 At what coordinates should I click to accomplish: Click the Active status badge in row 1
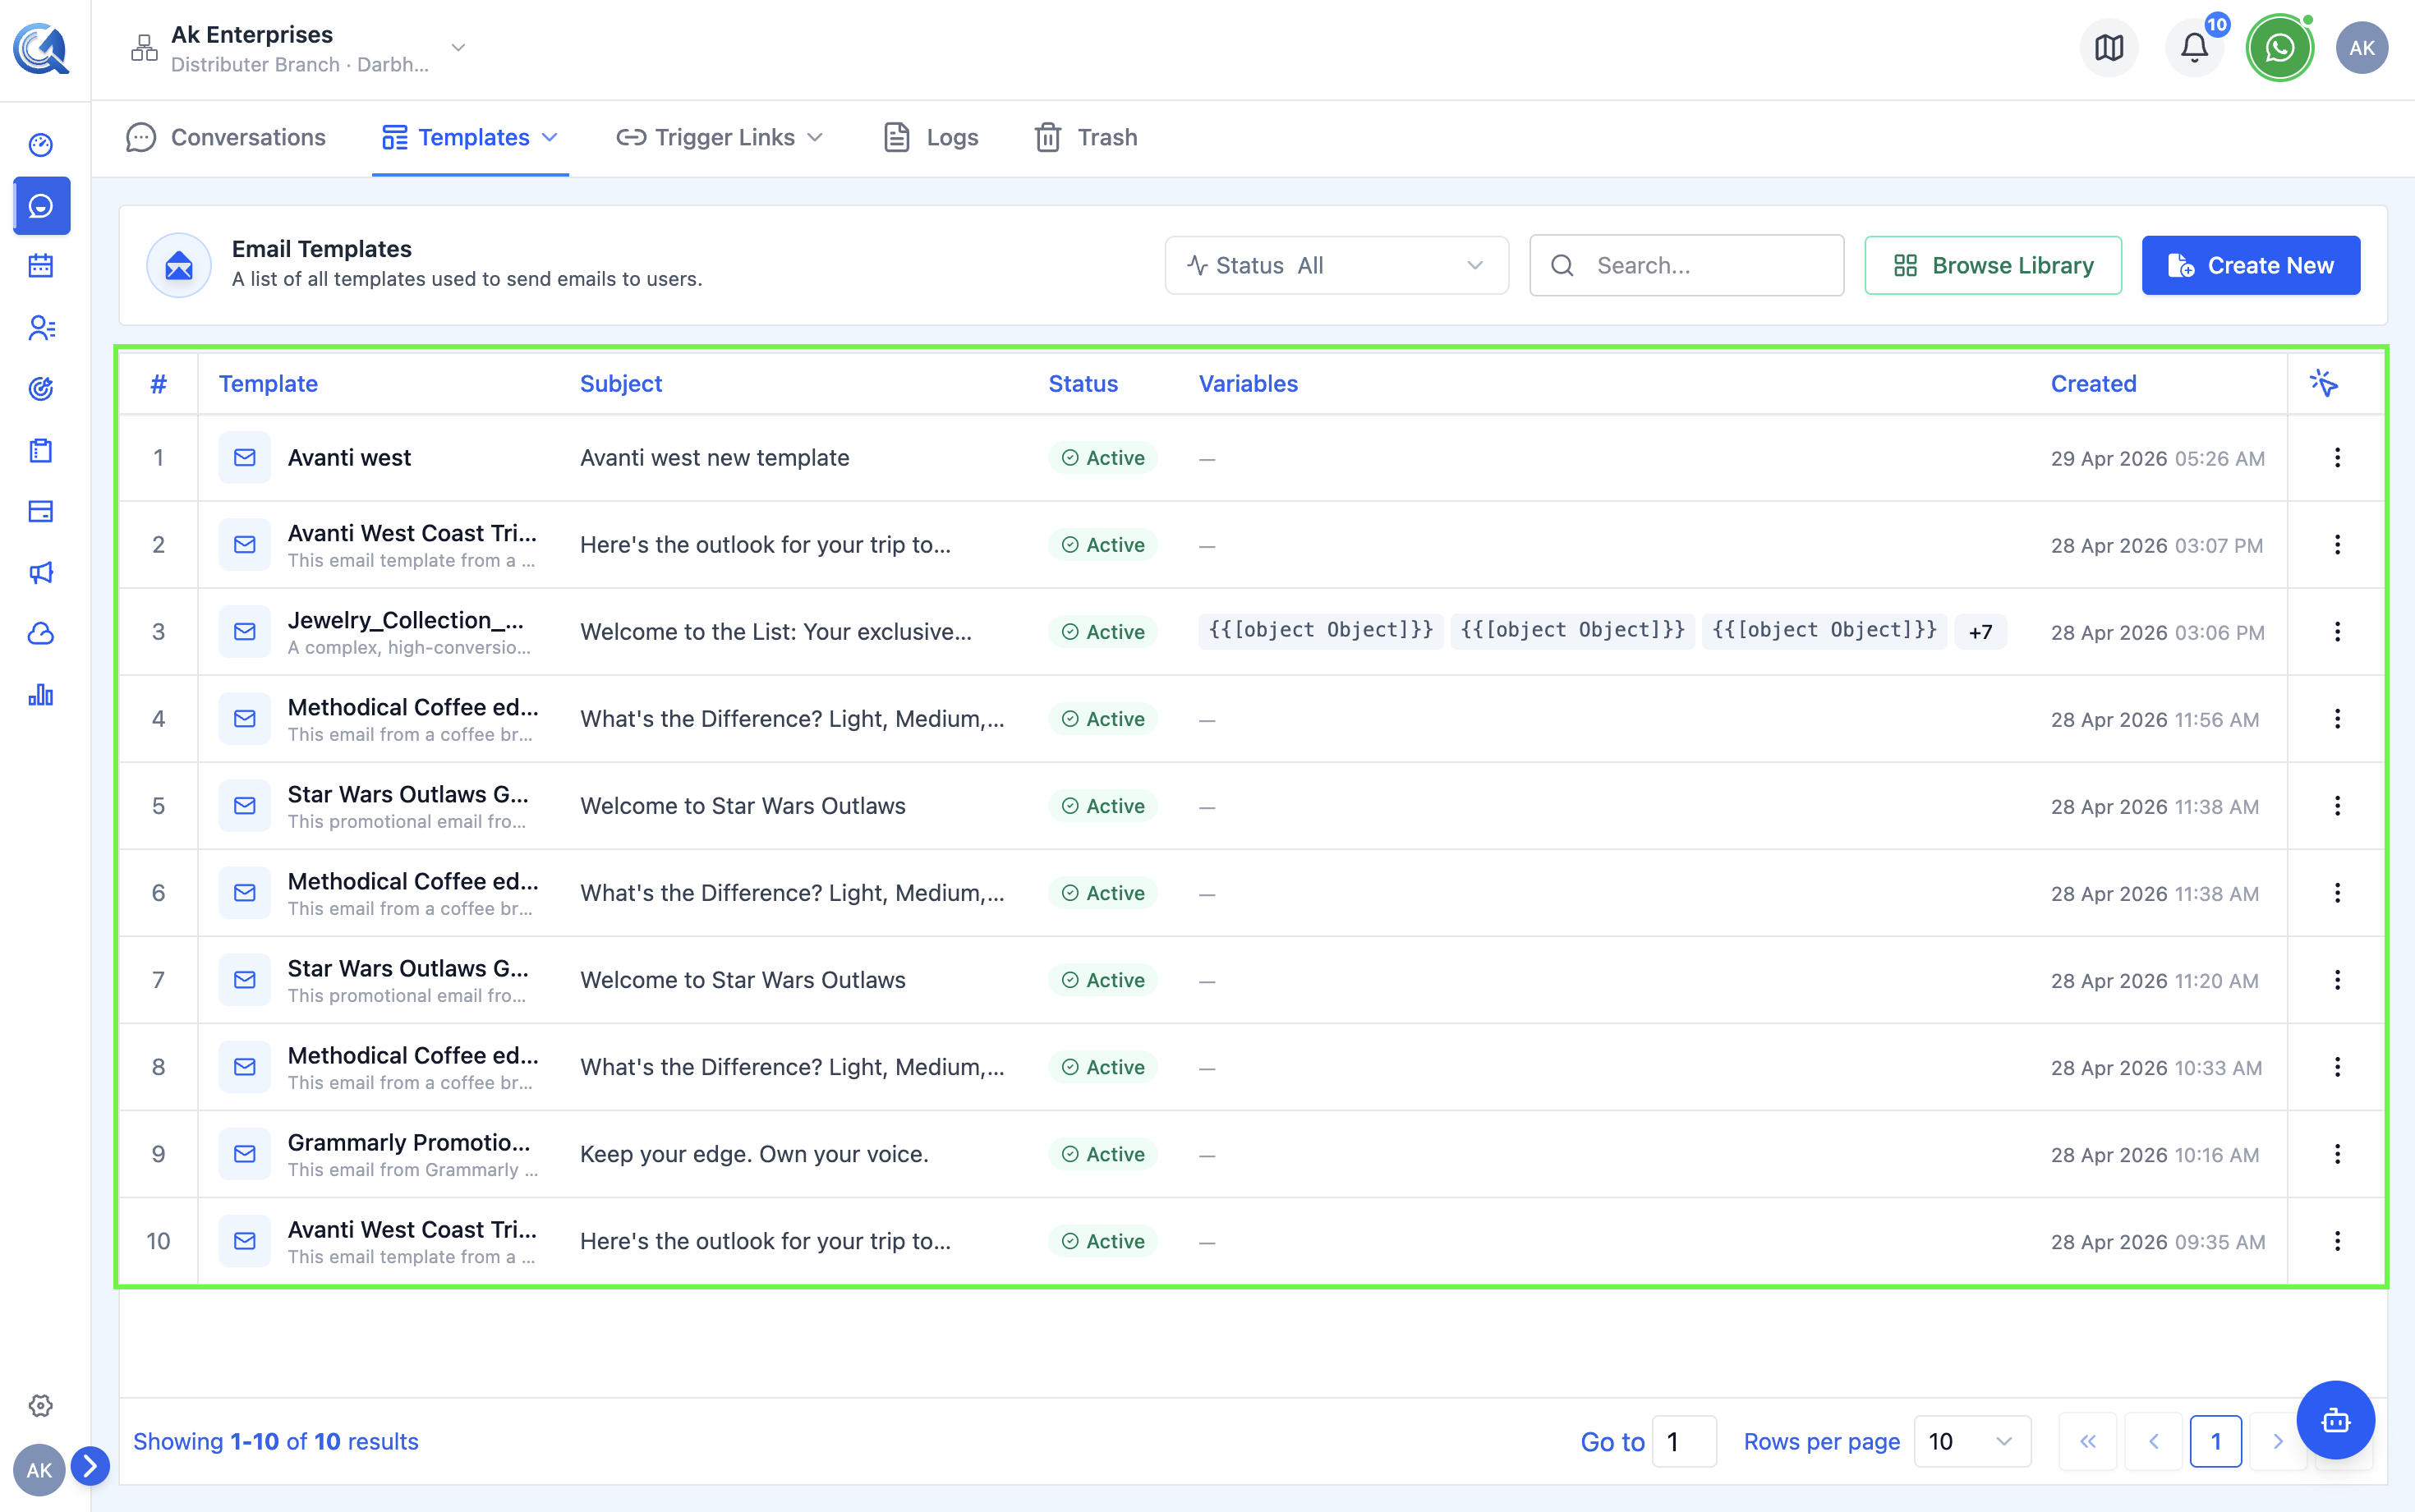pyautogui.click(x=1103, y=458)
